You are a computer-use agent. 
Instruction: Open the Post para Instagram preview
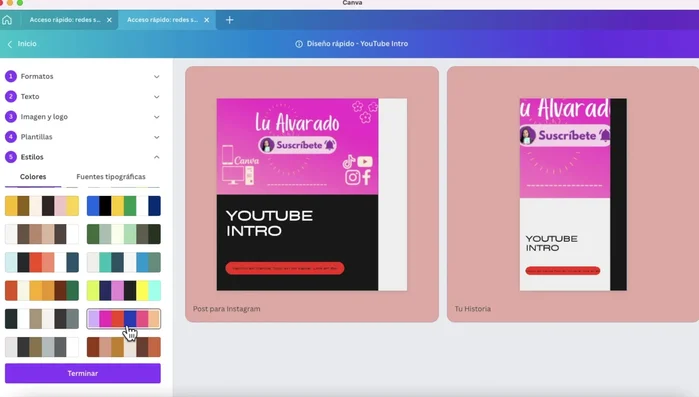312,194
